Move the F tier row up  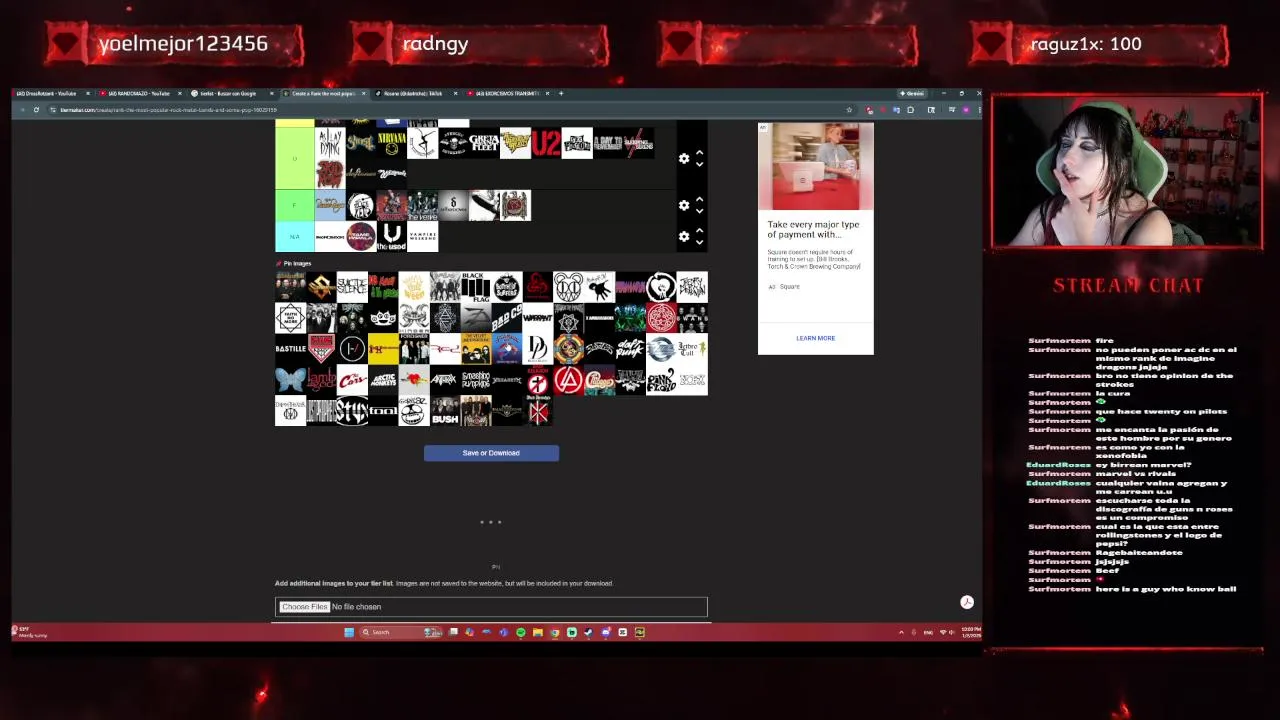pyautogui.click(x=699, y=199)
